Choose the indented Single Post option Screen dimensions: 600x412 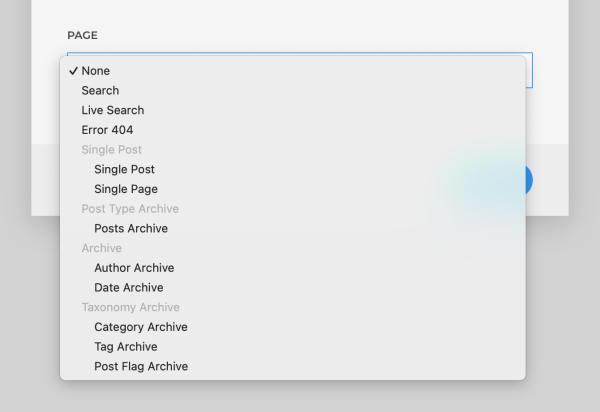[124, 170]
